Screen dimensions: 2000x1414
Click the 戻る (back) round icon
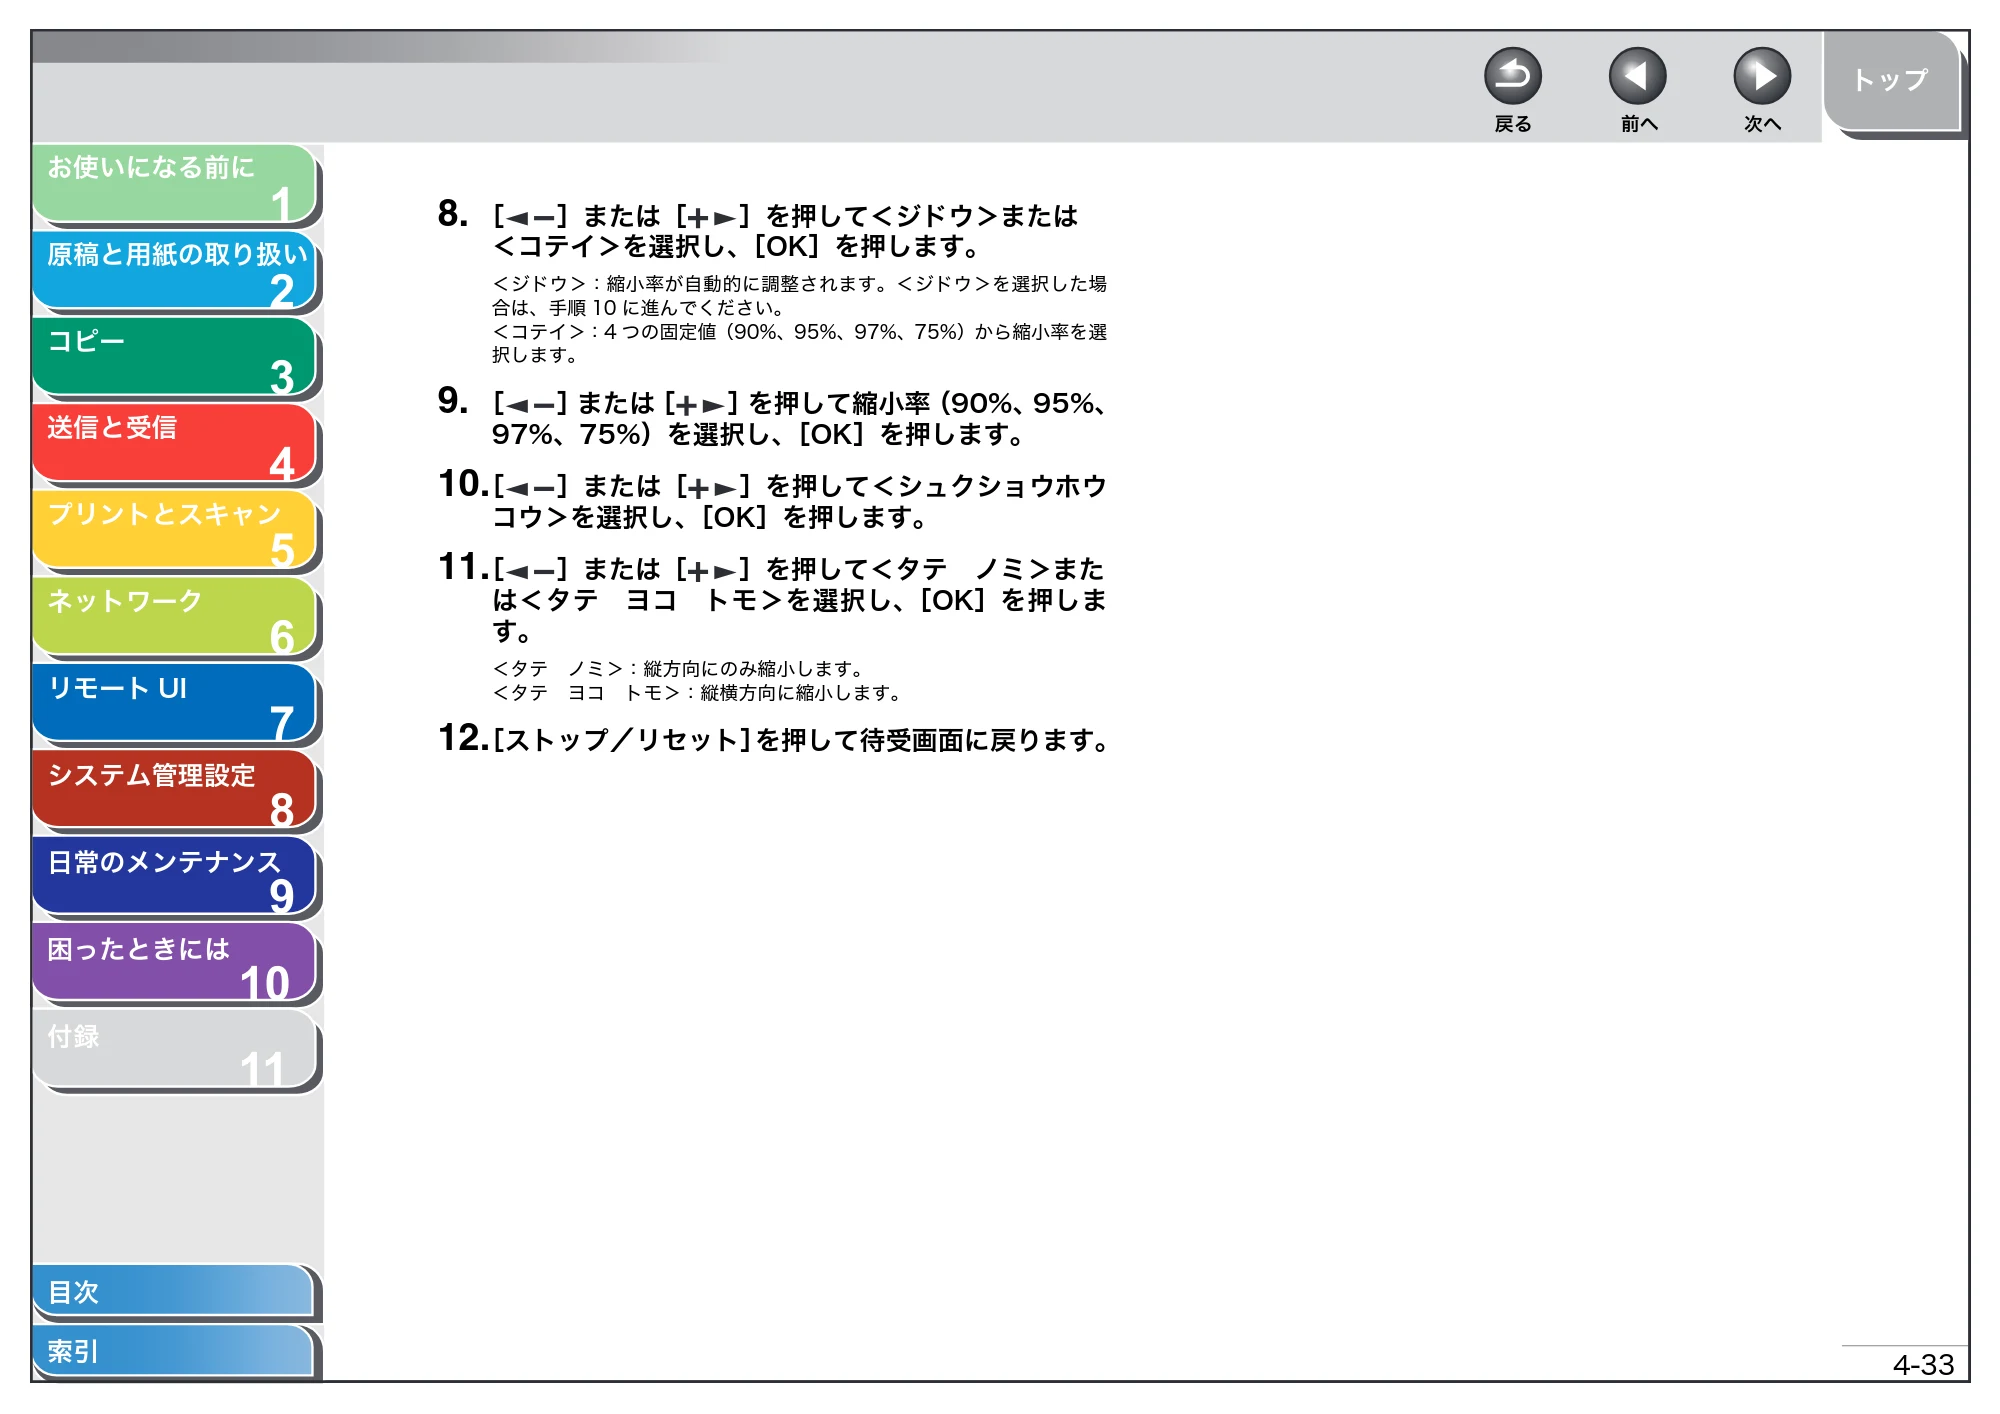tap(1512, 76)
